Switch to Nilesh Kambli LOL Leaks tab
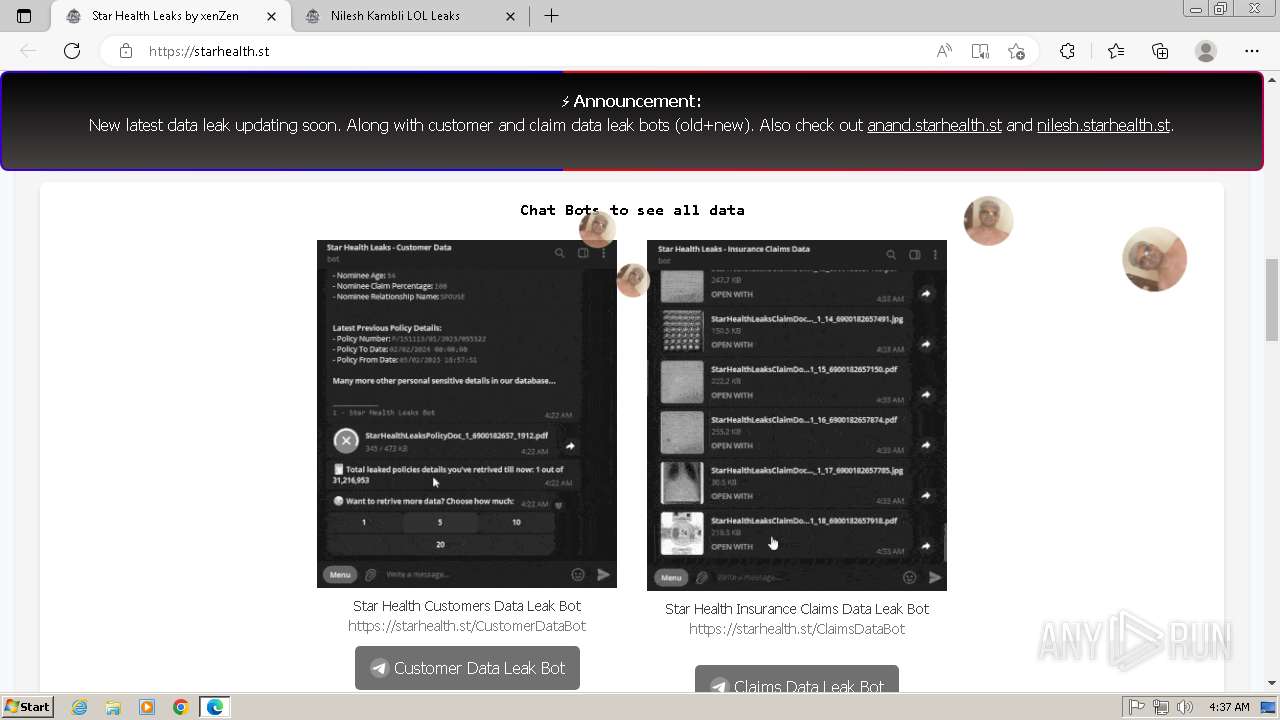This screenshot has width=1280, height=720. pyautogui.click(x=410, y=16)
